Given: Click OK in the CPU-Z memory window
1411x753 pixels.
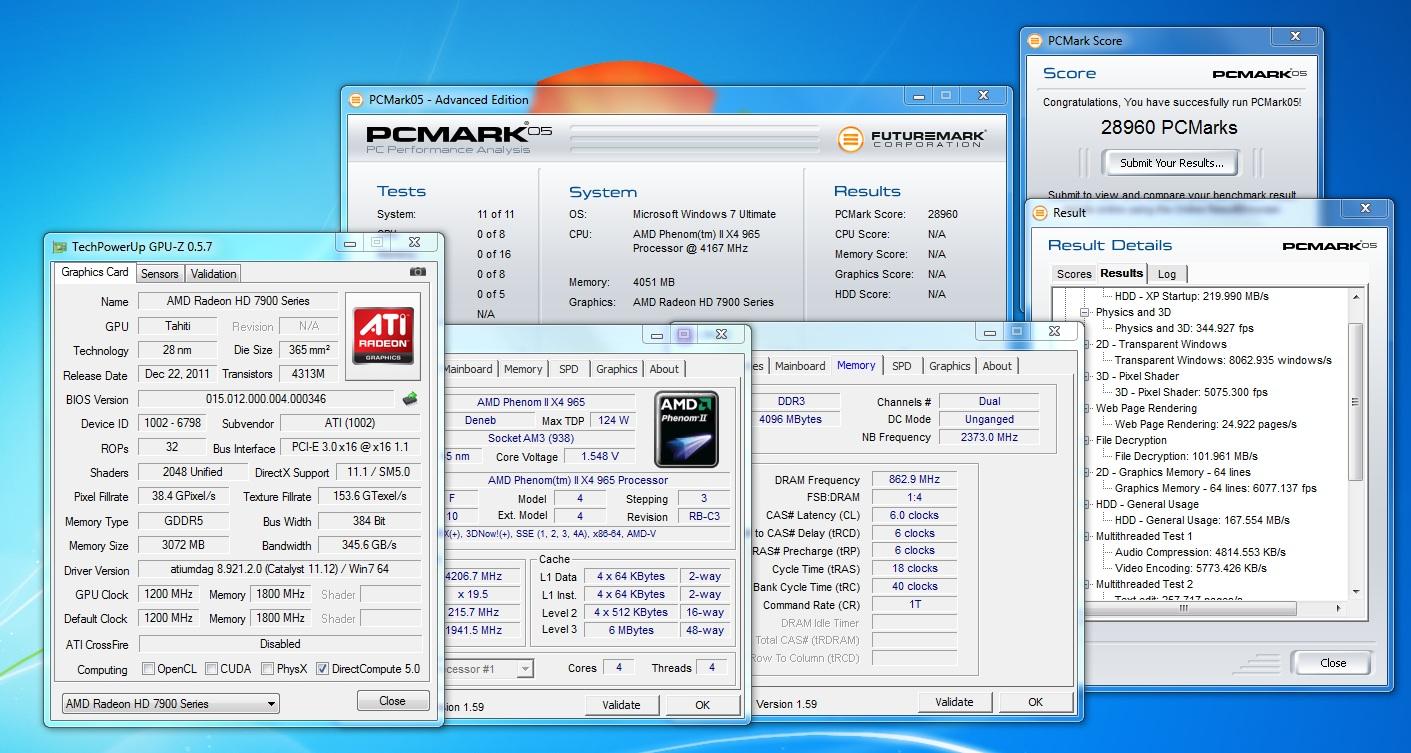Looking at the screenshot, I should pyautogui.click(x=1035, y=702).
